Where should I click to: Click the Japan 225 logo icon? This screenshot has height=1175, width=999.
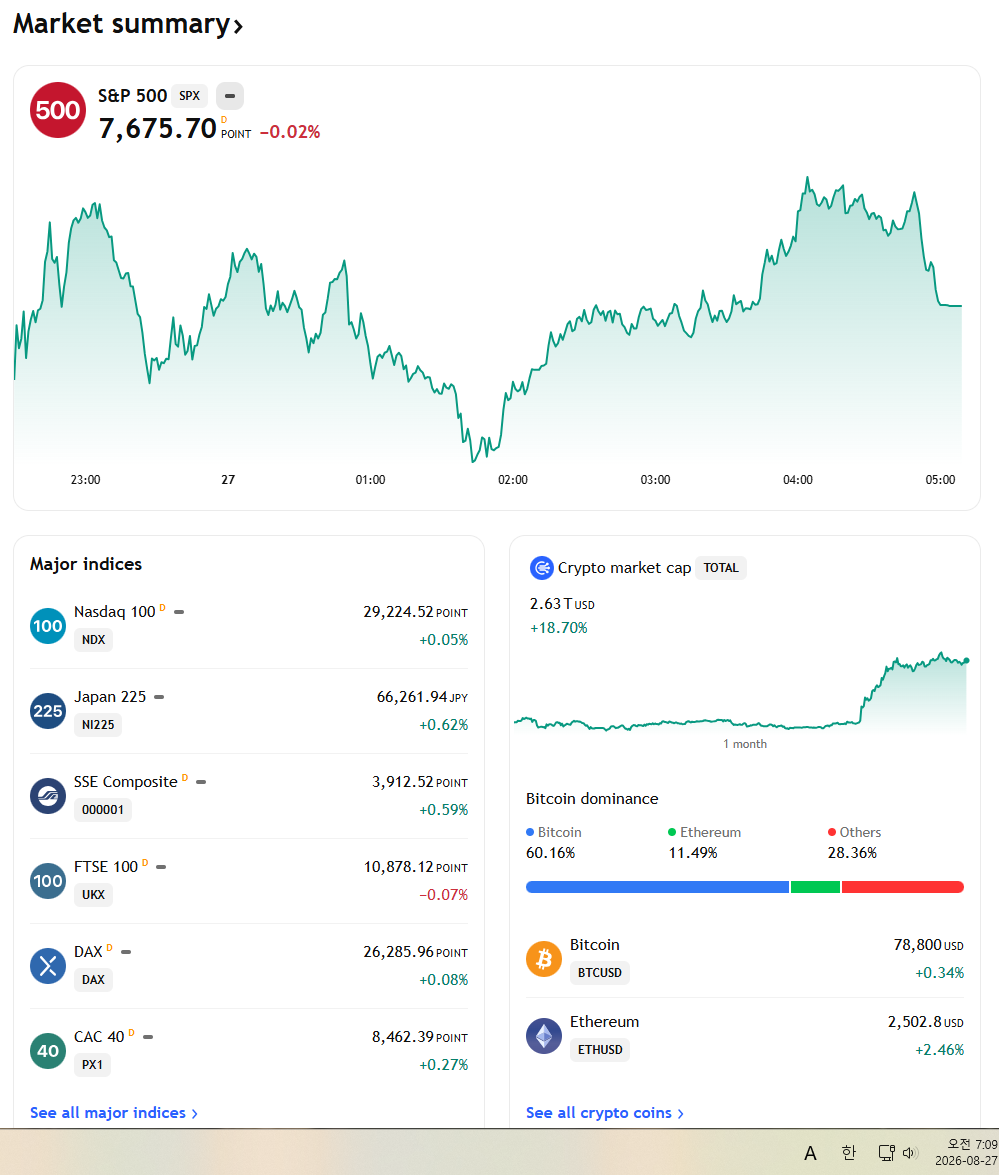point(48,711)
